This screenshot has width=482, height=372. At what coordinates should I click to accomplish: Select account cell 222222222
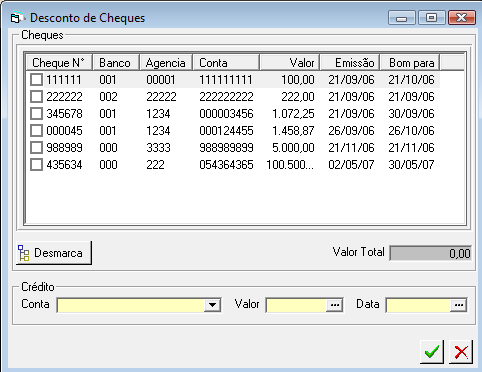click(226, 97)
